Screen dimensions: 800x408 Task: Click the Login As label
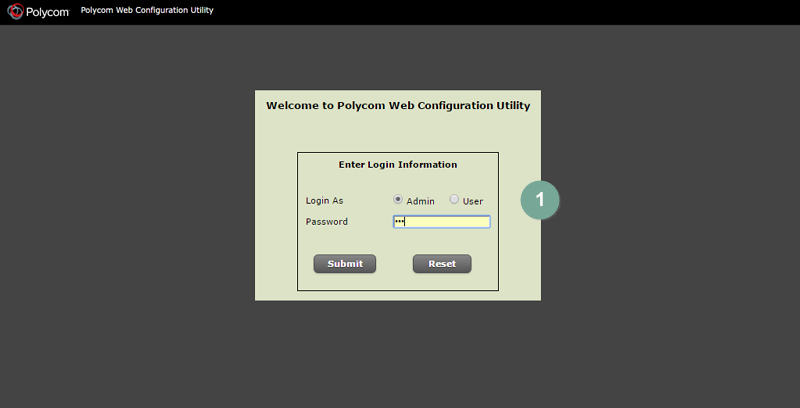pyautogui.click(x=324, y=201)
